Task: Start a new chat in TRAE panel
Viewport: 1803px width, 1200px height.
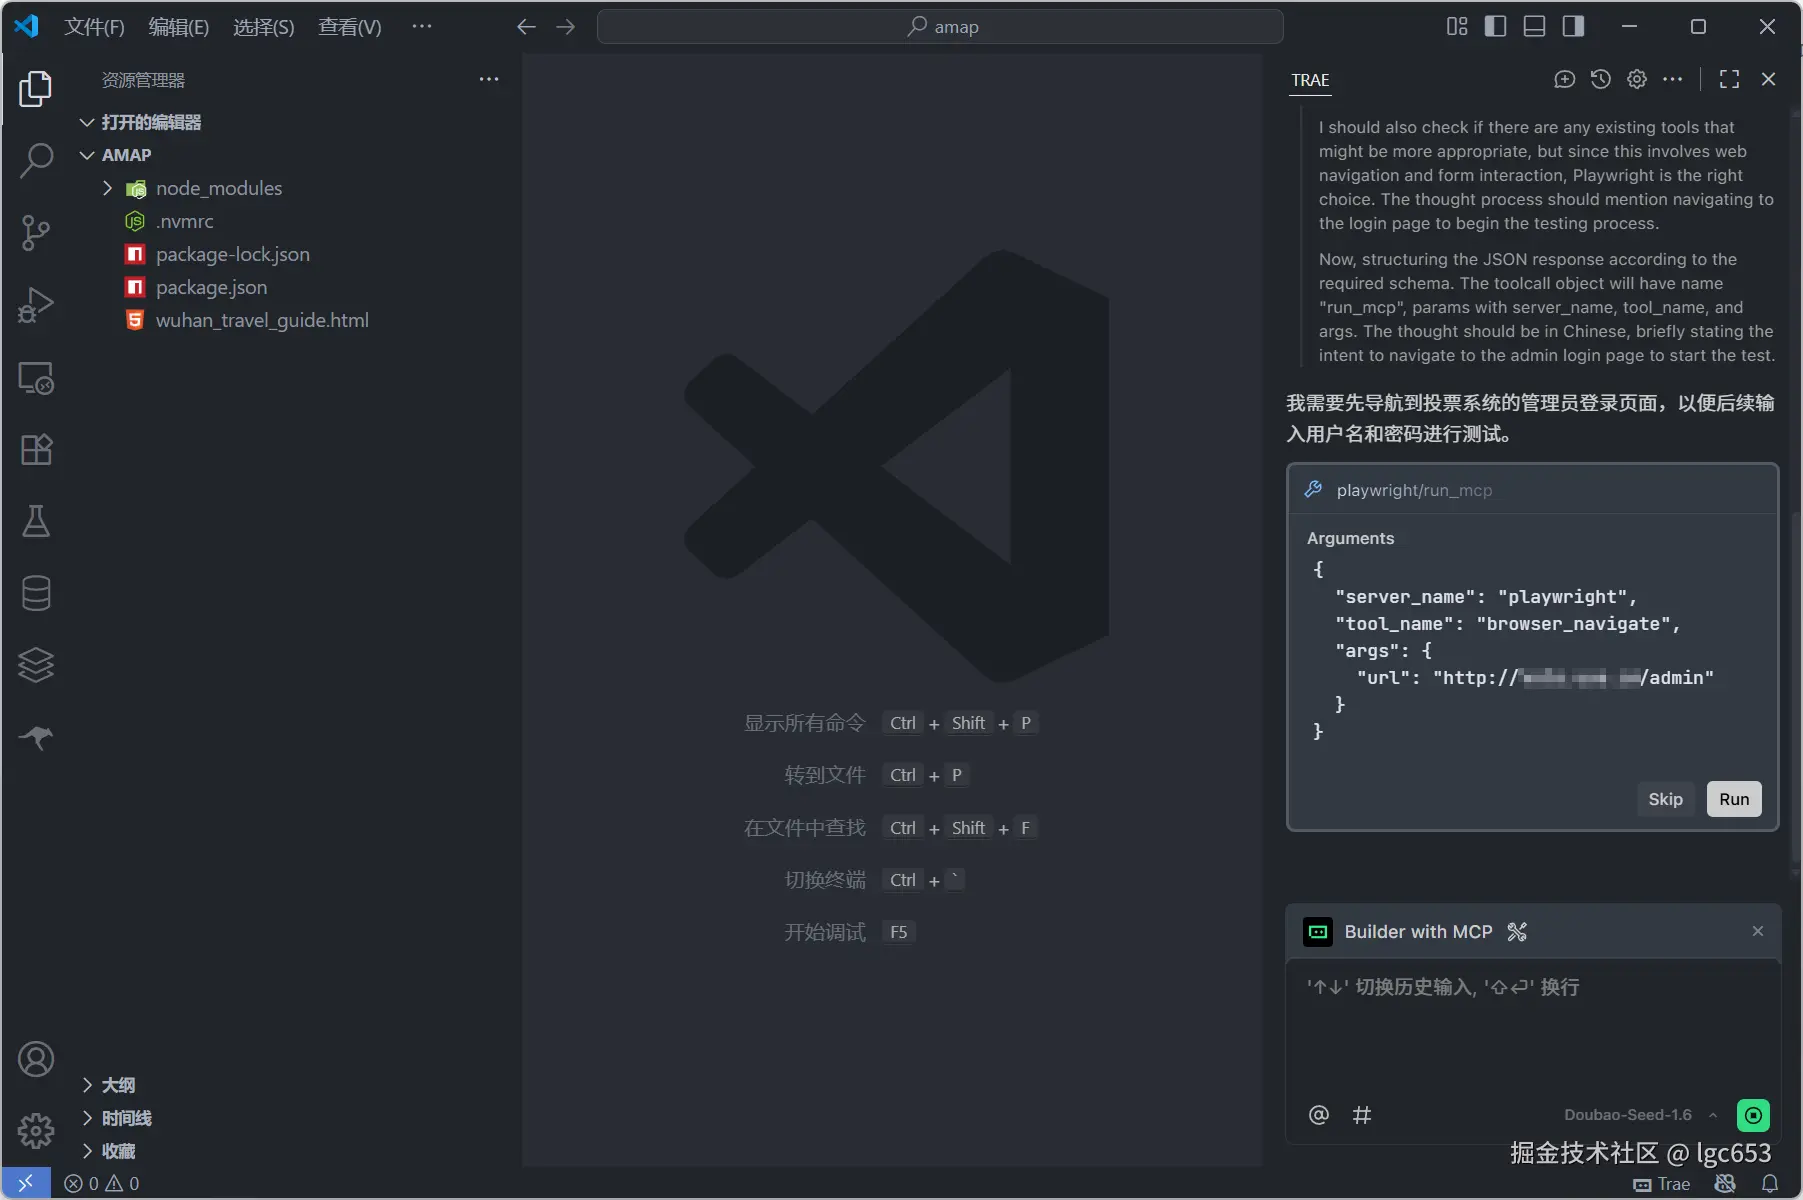Action: coord(1565,80)
